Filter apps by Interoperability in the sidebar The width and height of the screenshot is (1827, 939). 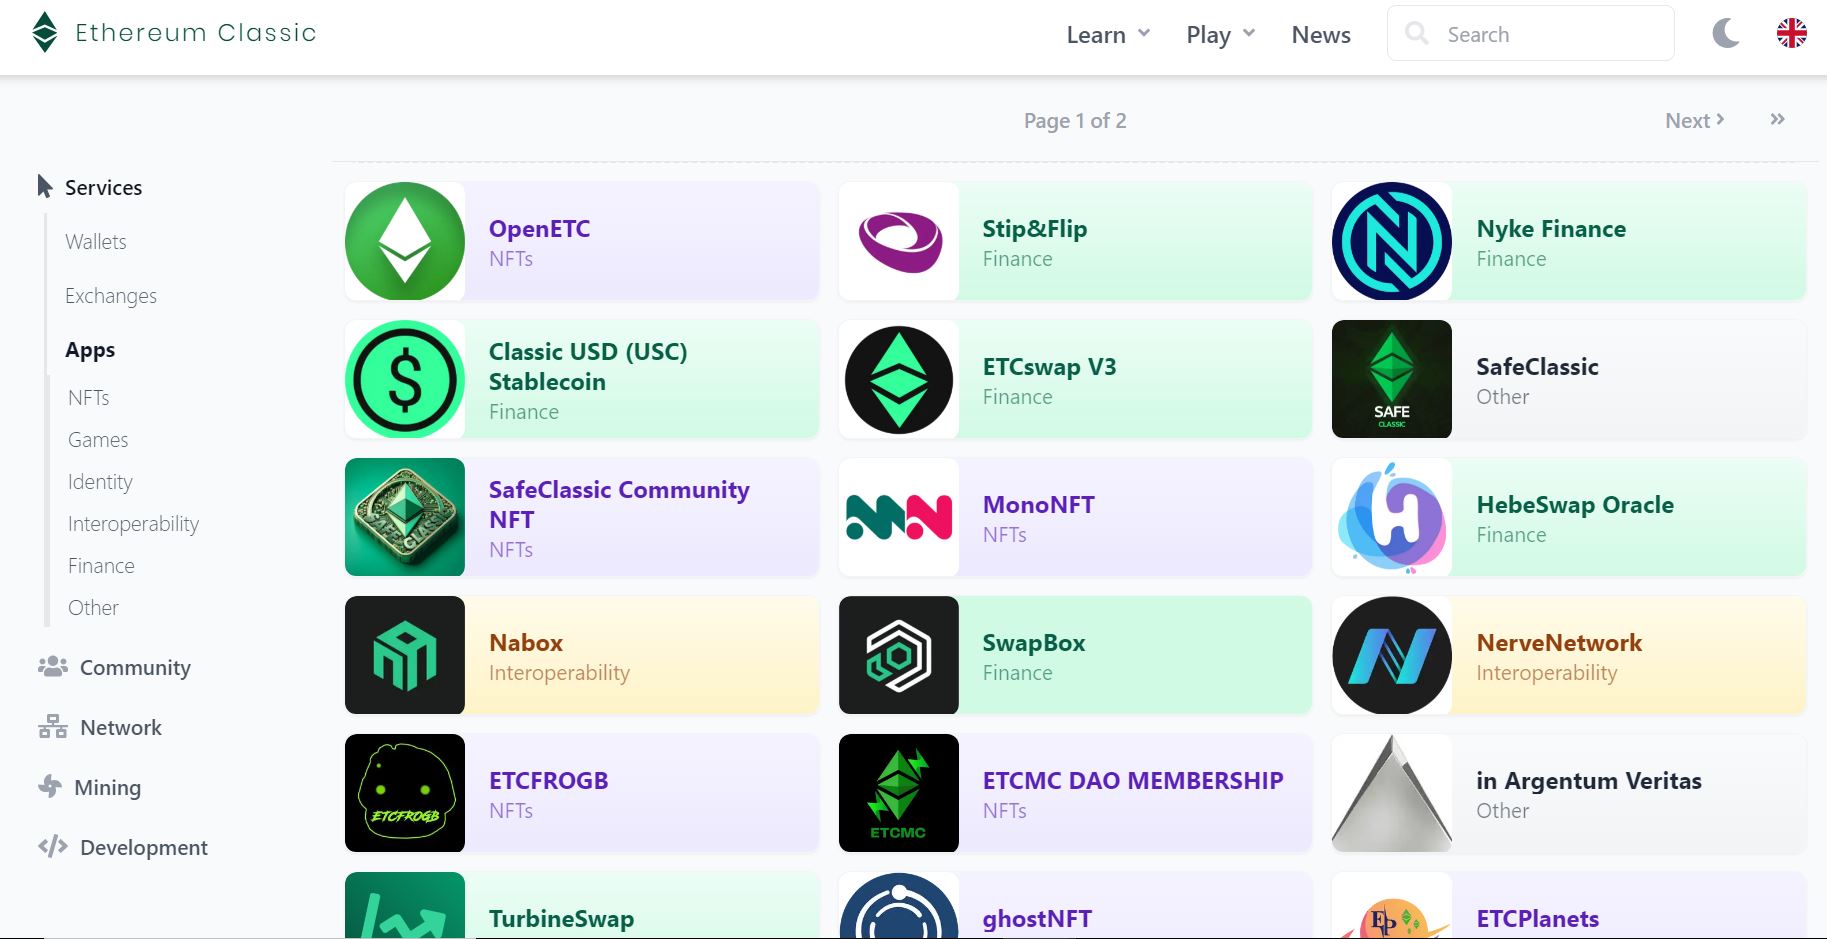click(x=133, y=523)
